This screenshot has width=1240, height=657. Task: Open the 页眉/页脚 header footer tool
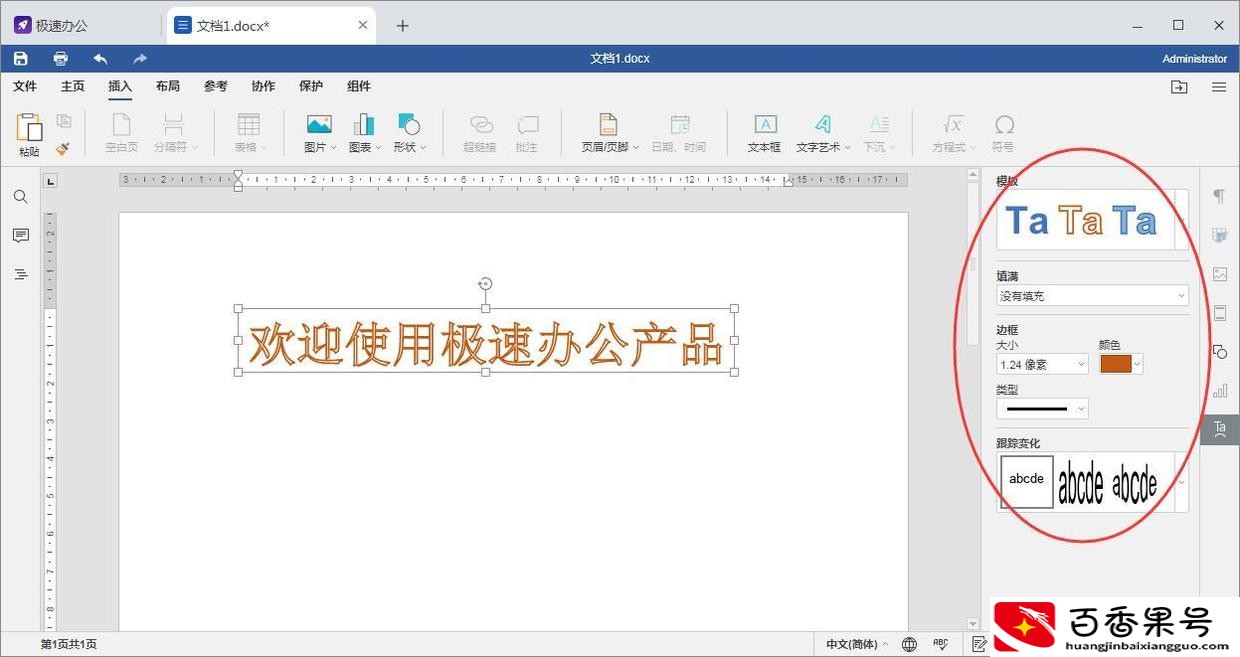point(608,133)
